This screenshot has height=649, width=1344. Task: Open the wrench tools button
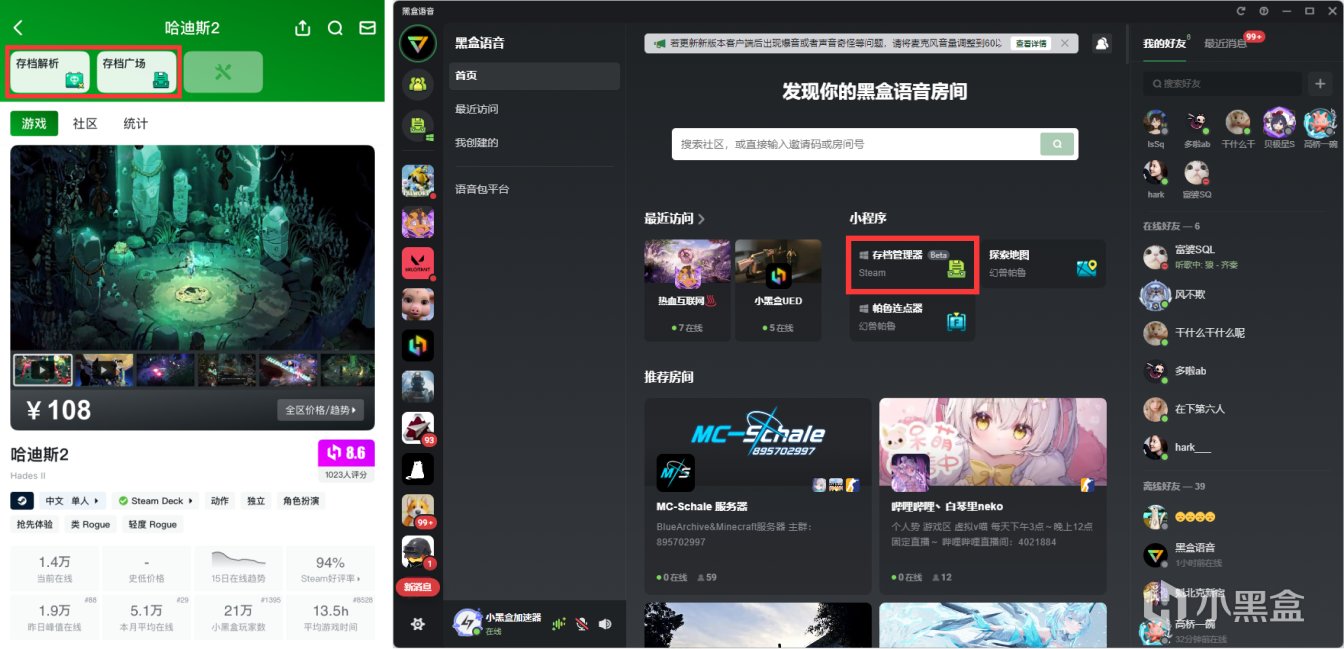(223, 72)
